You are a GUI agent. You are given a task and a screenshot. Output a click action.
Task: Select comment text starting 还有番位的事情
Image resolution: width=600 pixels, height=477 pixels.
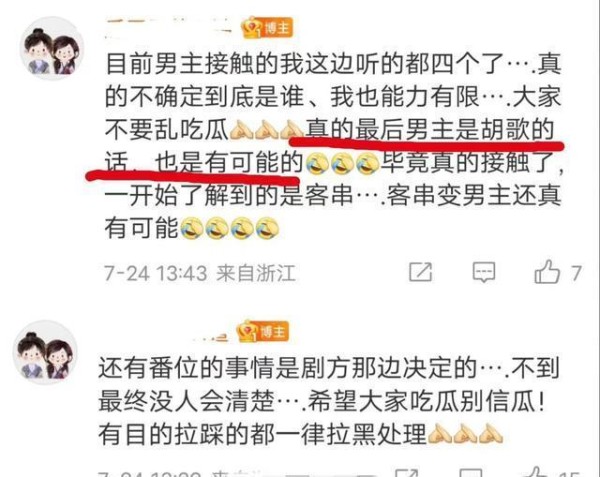point(328,401)
